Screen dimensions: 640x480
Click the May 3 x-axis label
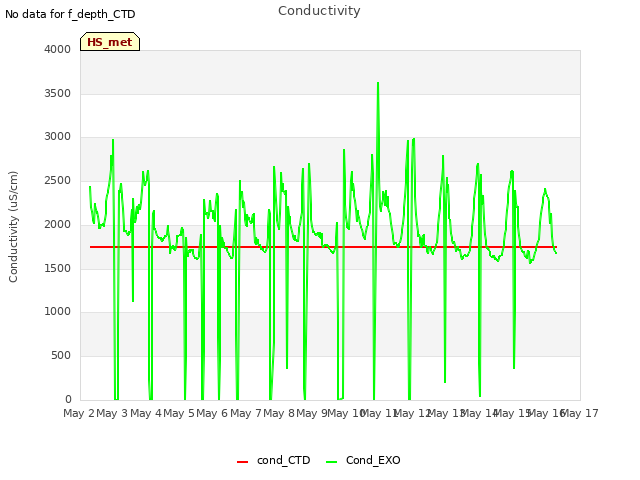click(x=112, y=413)
